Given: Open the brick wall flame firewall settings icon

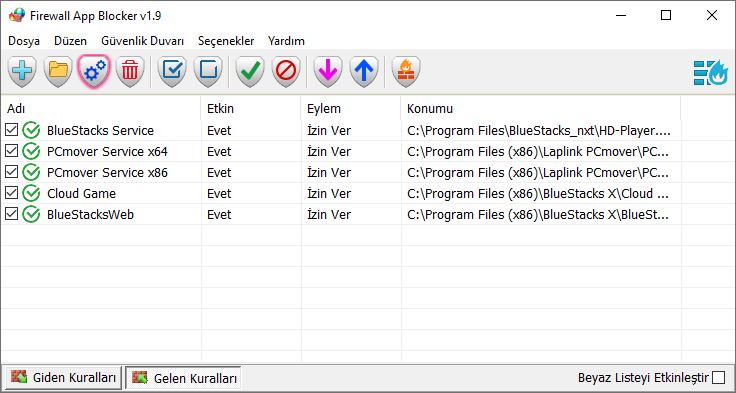Looking at the screenshot, I should click(x=406, y=71).
